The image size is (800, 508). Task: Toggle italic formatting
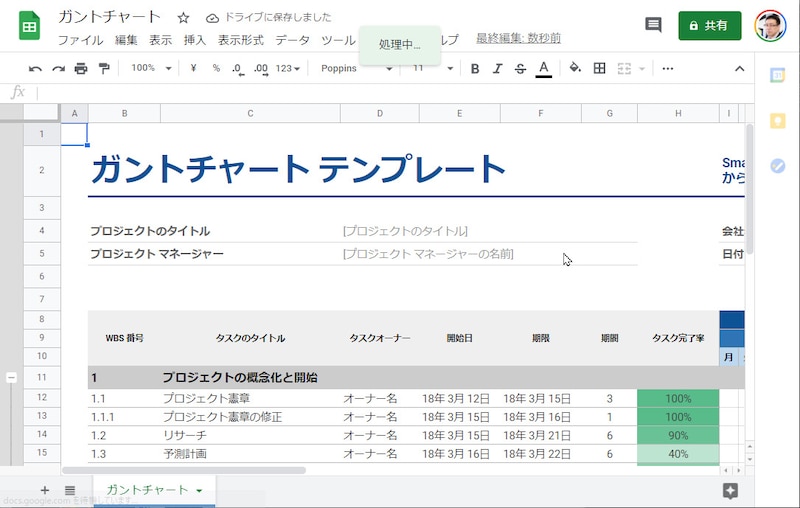pyautogui.click(x=497, y=68)
